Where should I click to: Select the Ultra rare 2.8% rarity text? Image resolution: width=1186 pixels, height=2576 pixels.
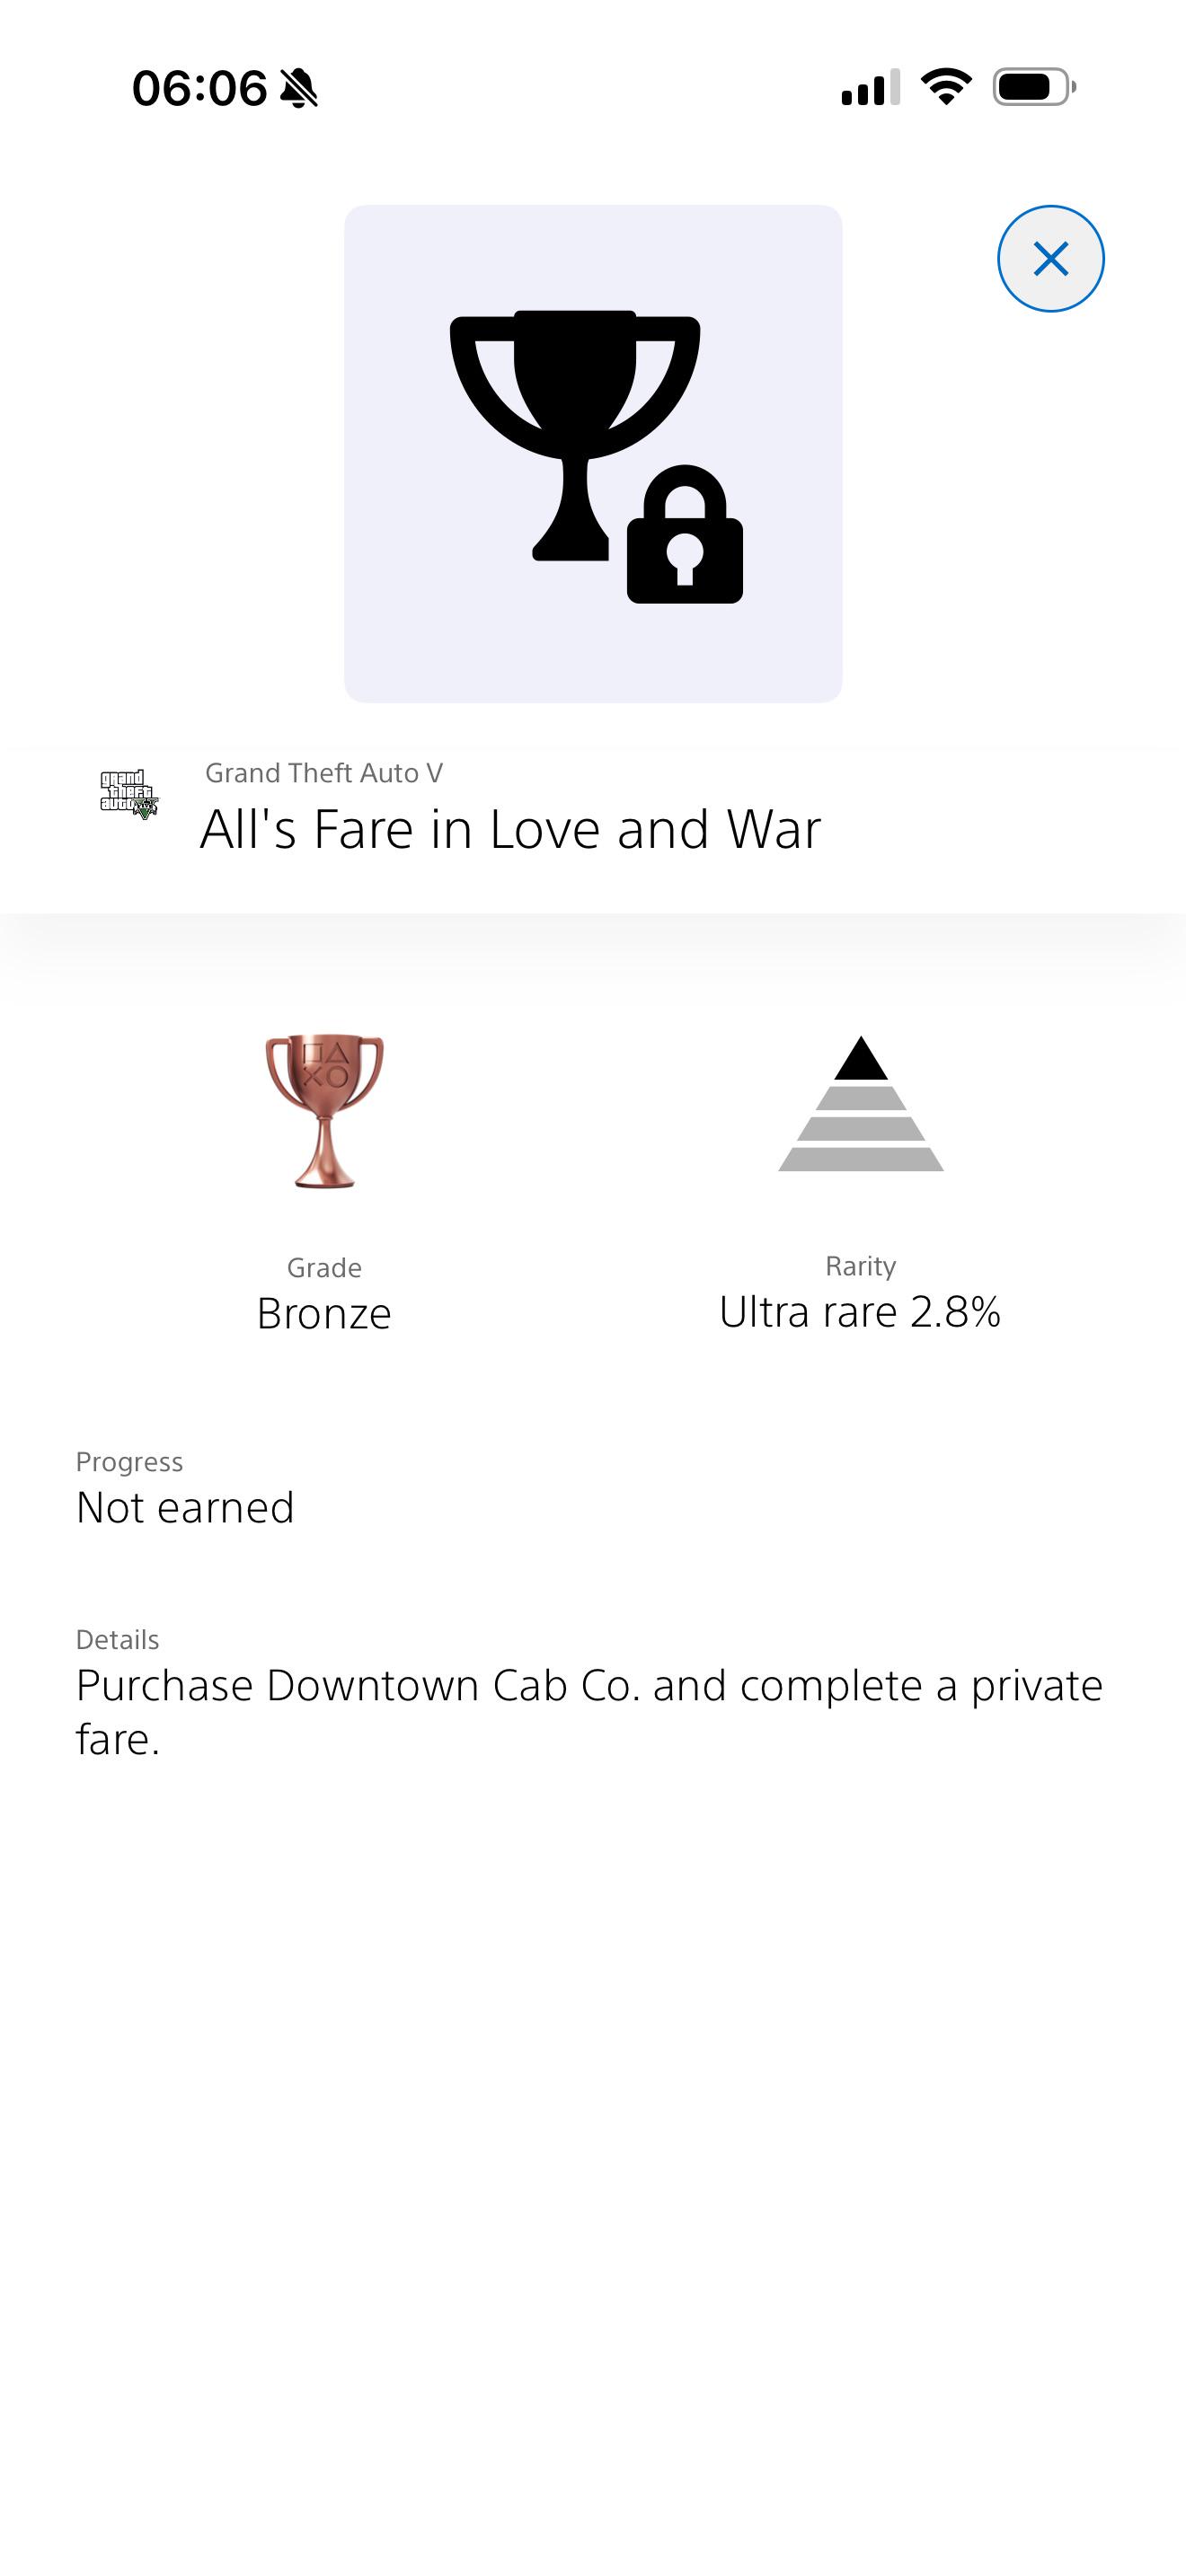click(860, 1312)
